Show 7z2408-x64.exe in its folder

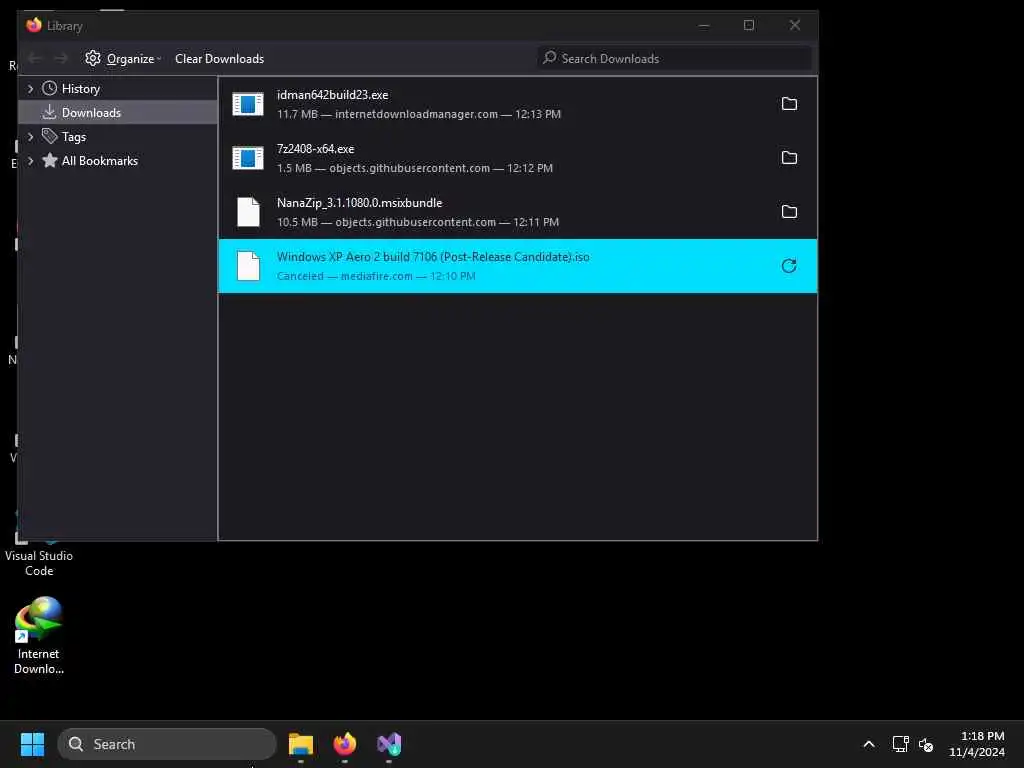click(789, 158)
